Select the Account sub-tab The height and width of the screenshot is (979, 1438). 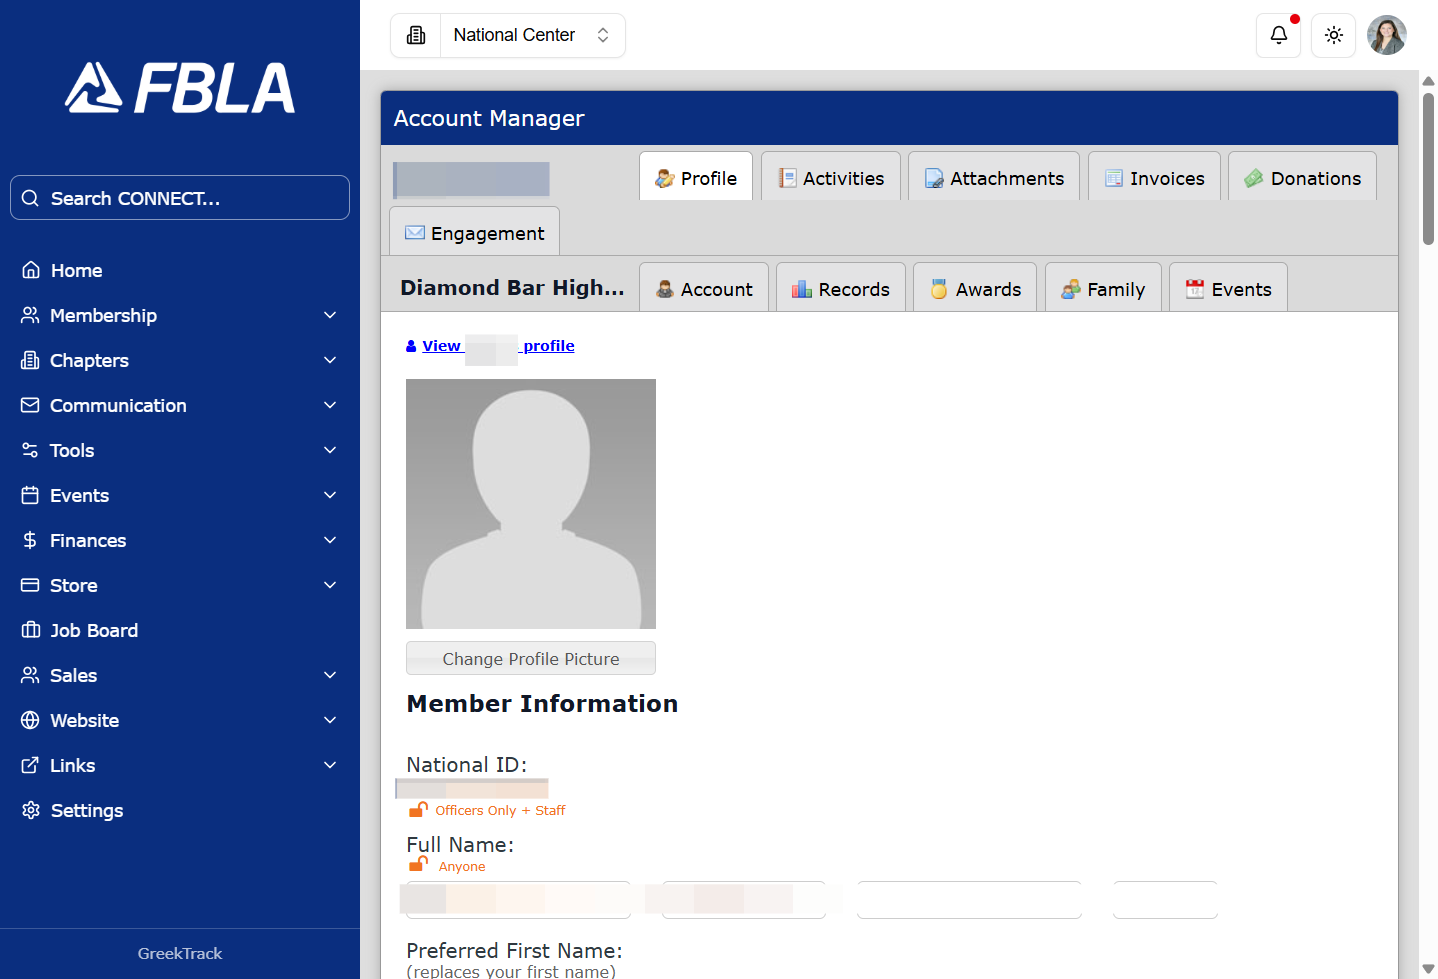(704, 288)
